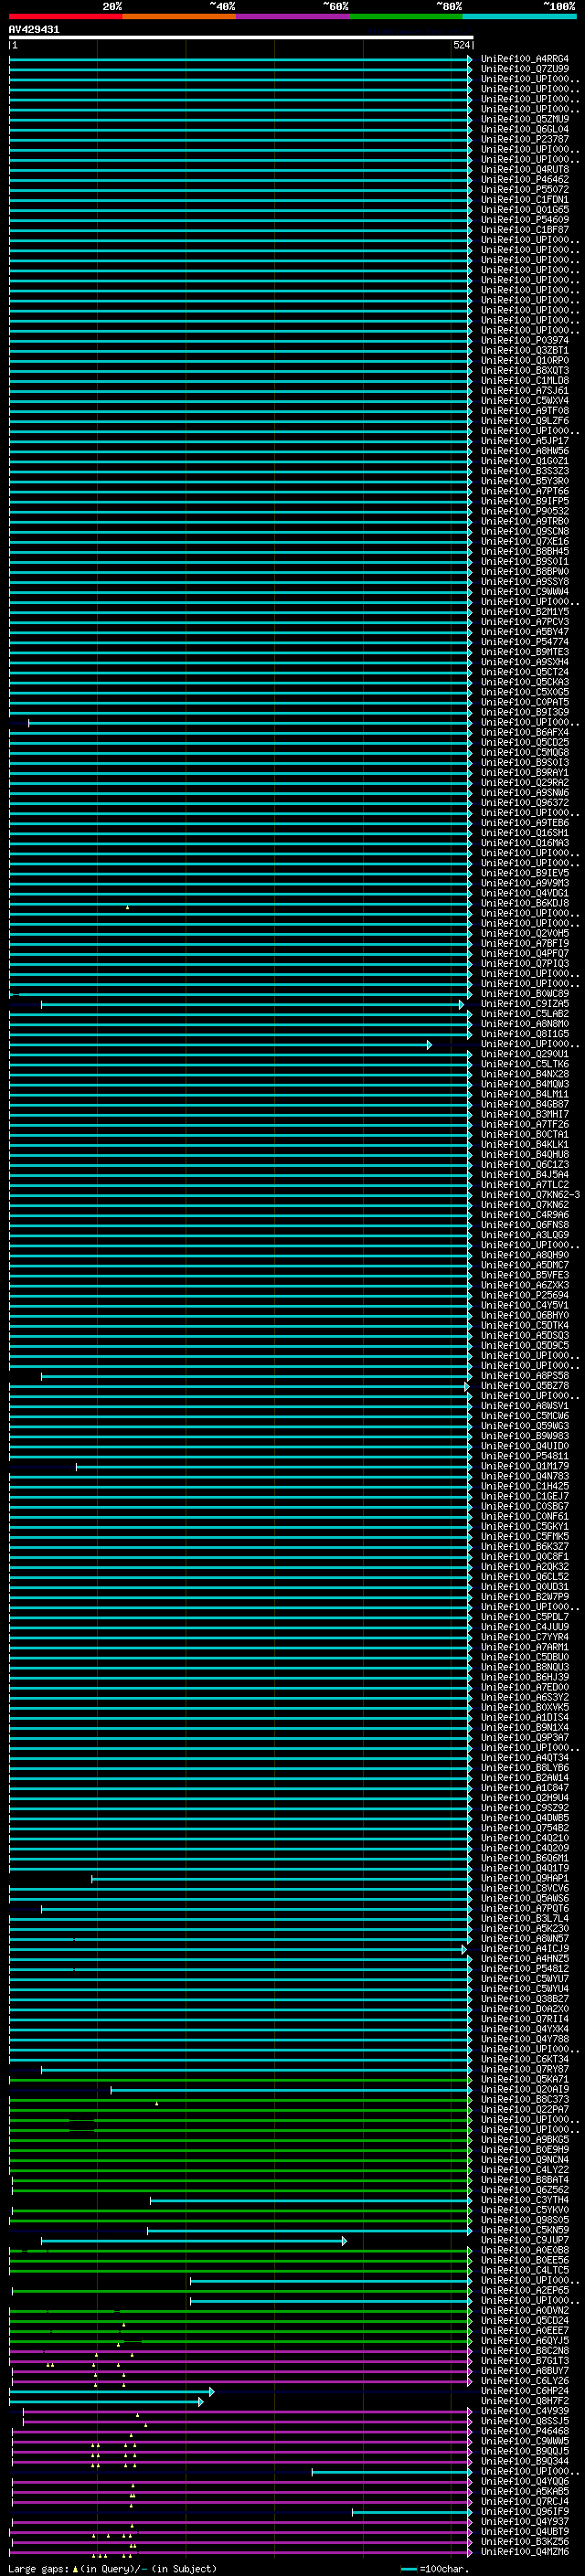585x2576 pixels.
Task: Select the UniRef100_B8C2N8 label
Action: click(x=524, y=2351)
